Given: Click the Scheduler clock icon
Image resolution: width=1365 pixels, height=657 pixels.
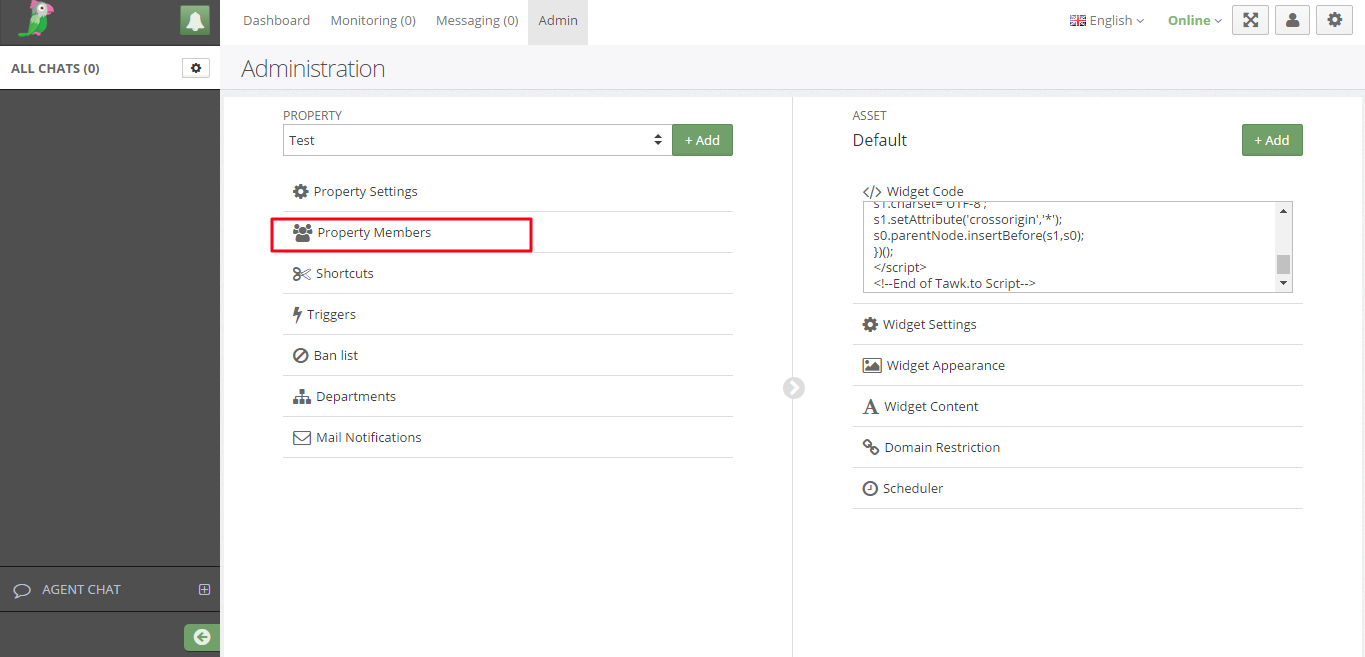Looking at the screenshot, I should 870,488.
